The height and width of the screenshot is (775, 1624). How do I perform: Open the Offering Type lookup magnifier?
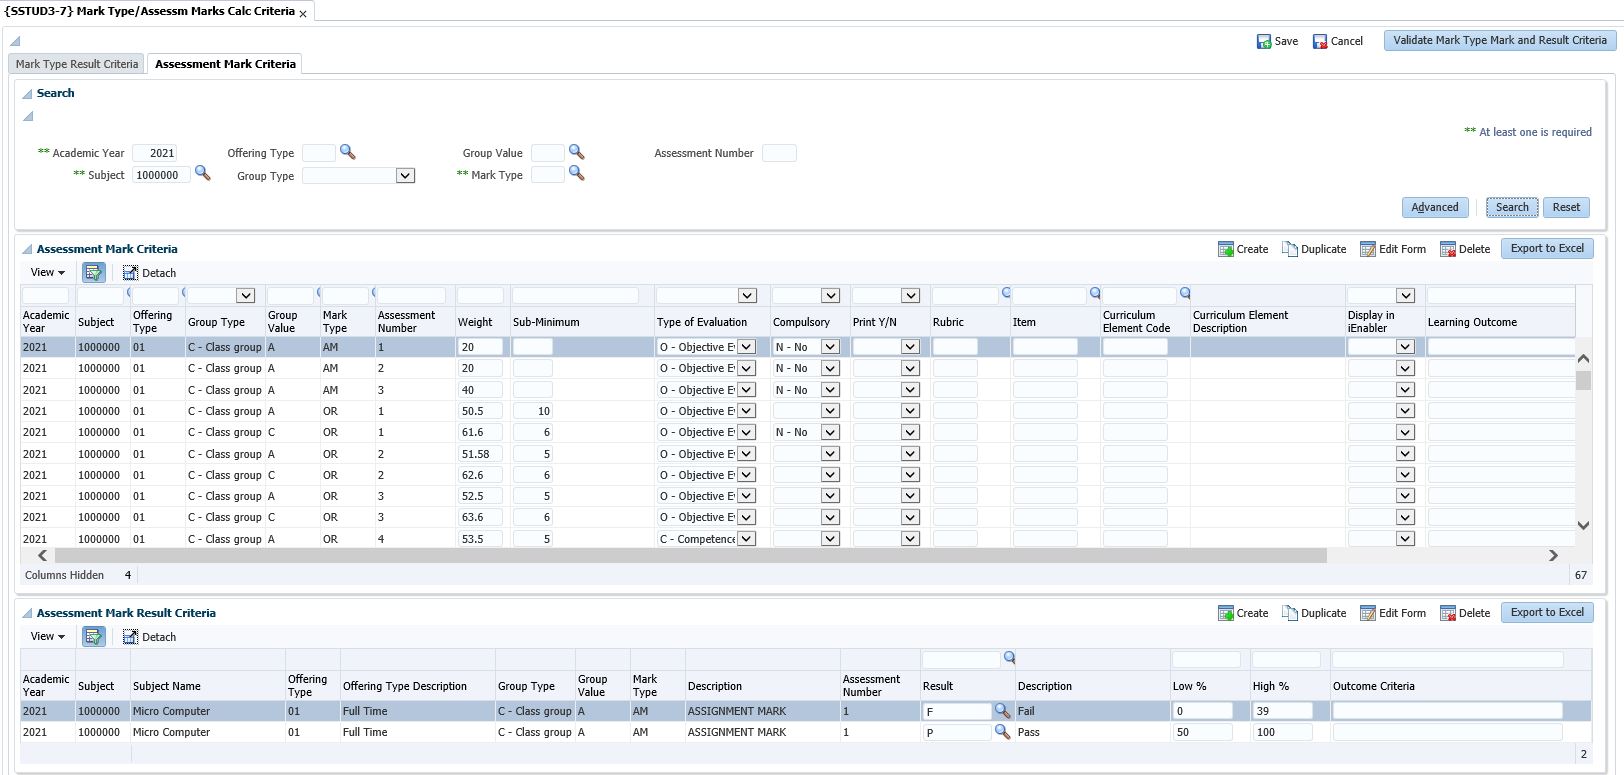coord(347,152)
